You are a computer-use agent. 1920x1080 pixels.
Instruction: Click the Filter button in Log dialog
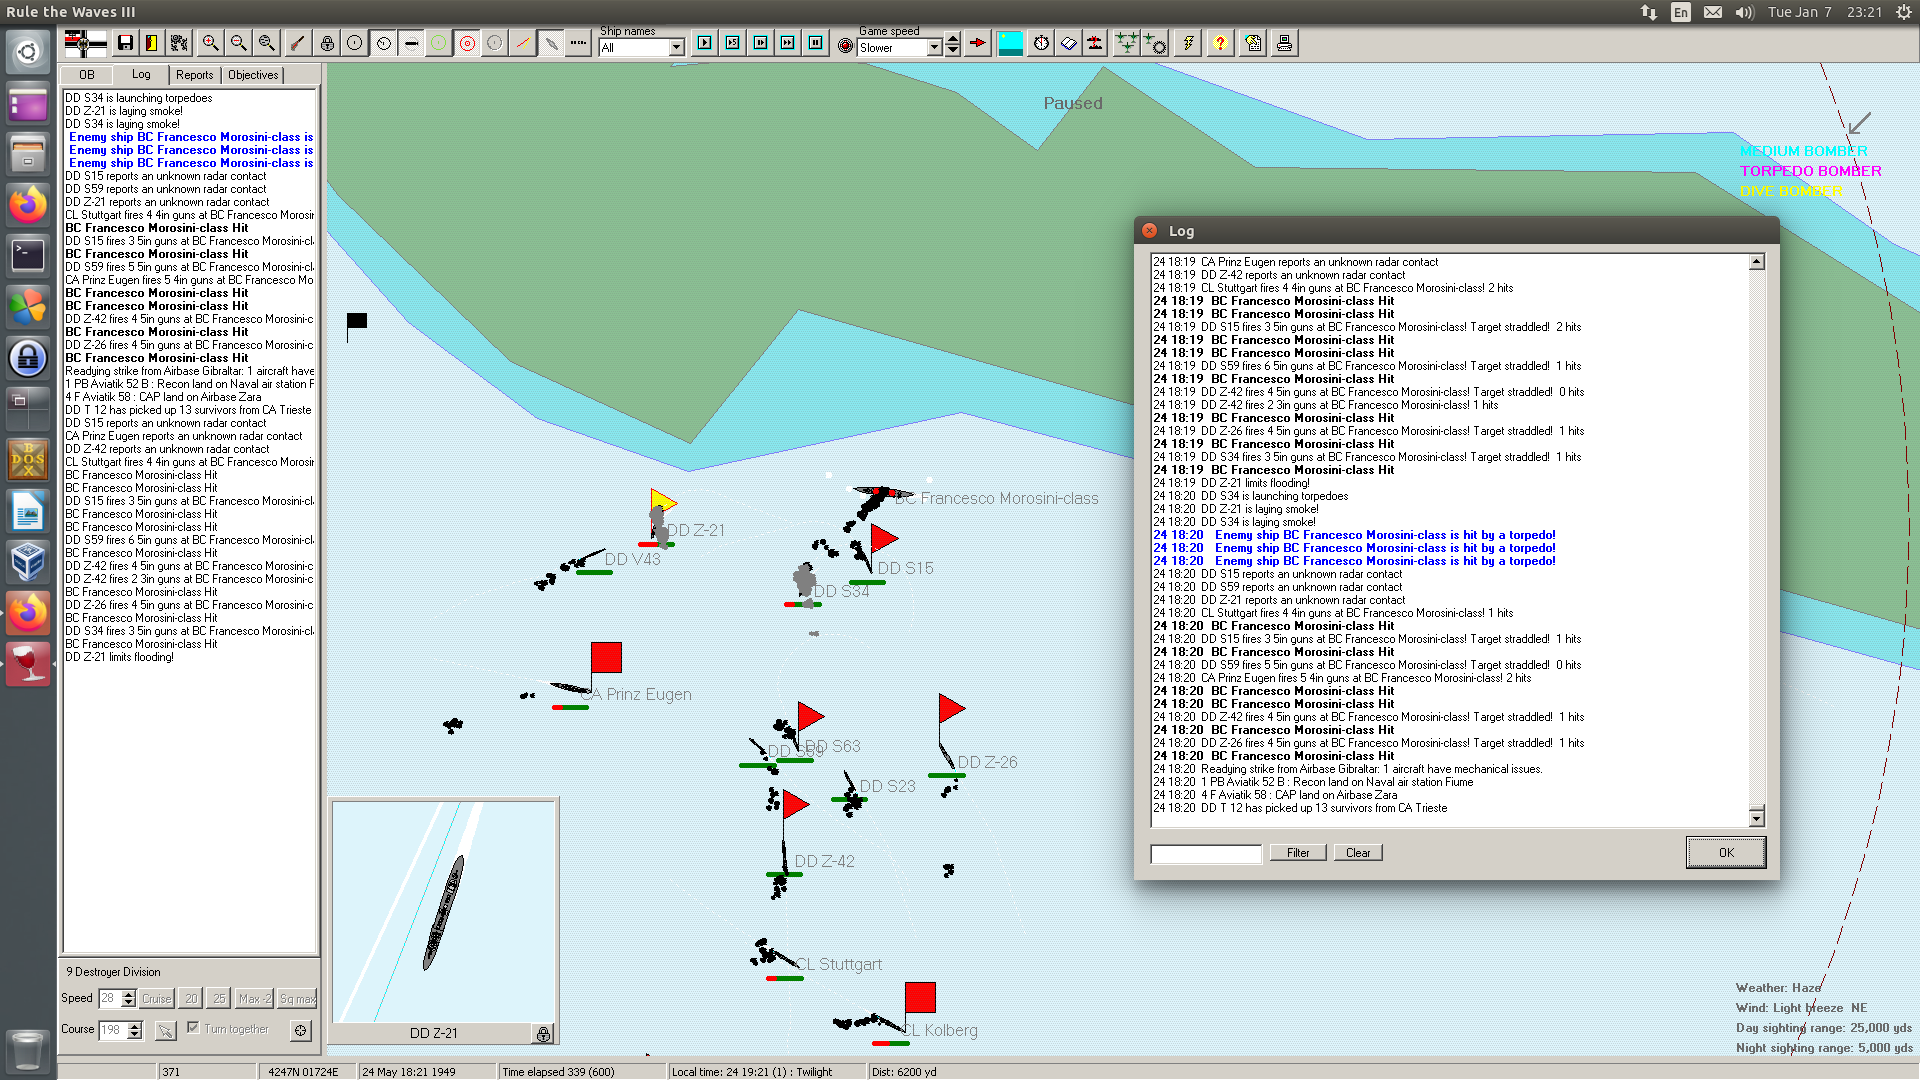pos(1298,853)
